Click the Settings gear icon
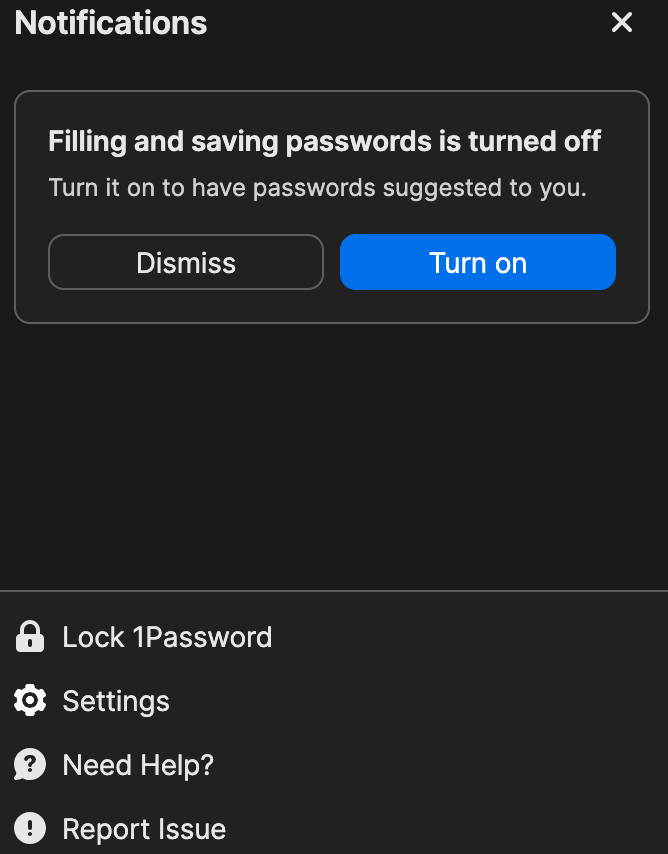This screenshot has height=854, width=668. point(30,701)
